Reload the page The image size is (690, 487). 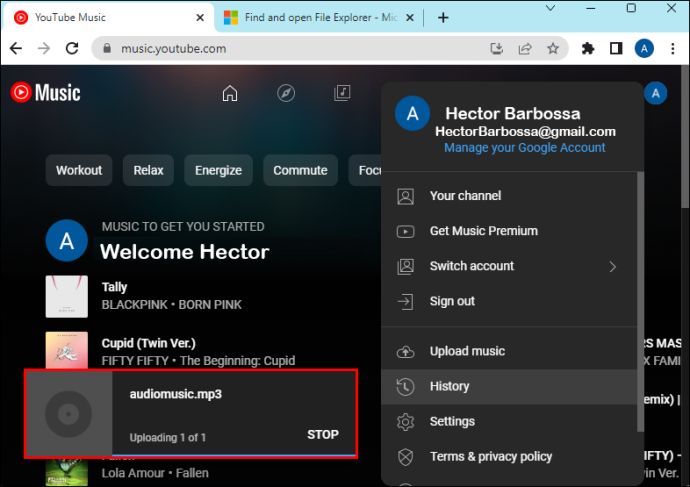point(72,48)
